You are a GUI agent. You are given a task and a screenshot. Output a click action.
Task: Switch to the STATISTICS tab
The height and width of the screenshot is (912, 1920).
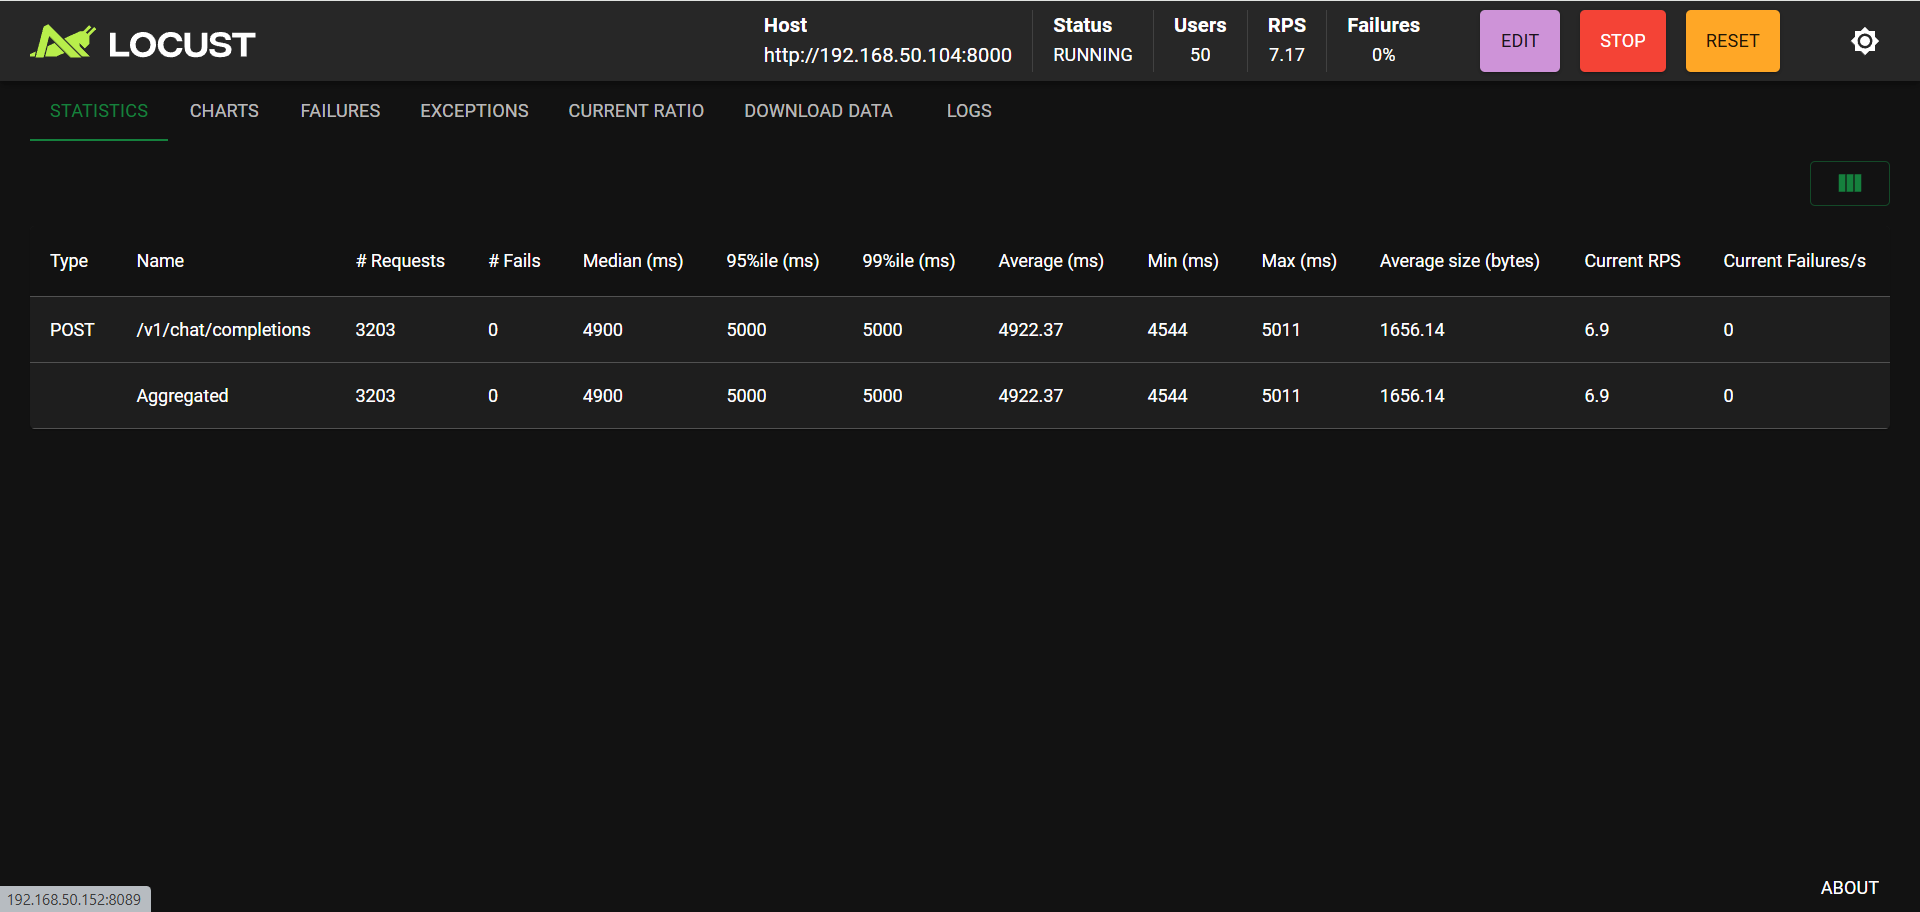tap(99, 111)
